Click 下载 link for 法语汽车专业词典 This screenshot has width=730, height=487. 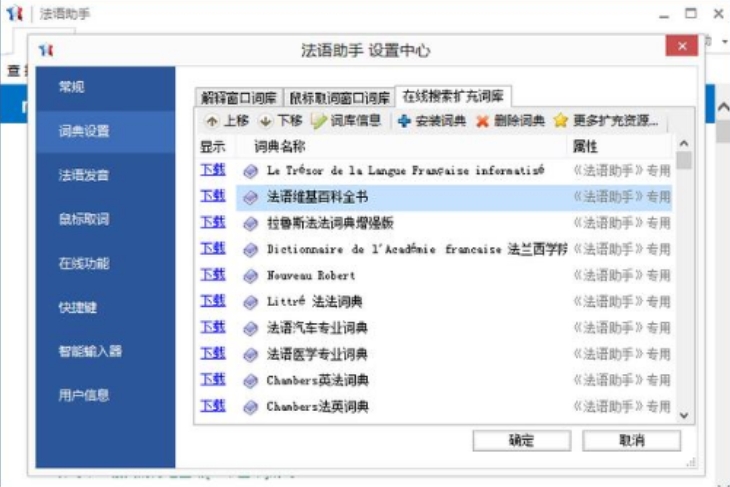(x=213, y=327)
